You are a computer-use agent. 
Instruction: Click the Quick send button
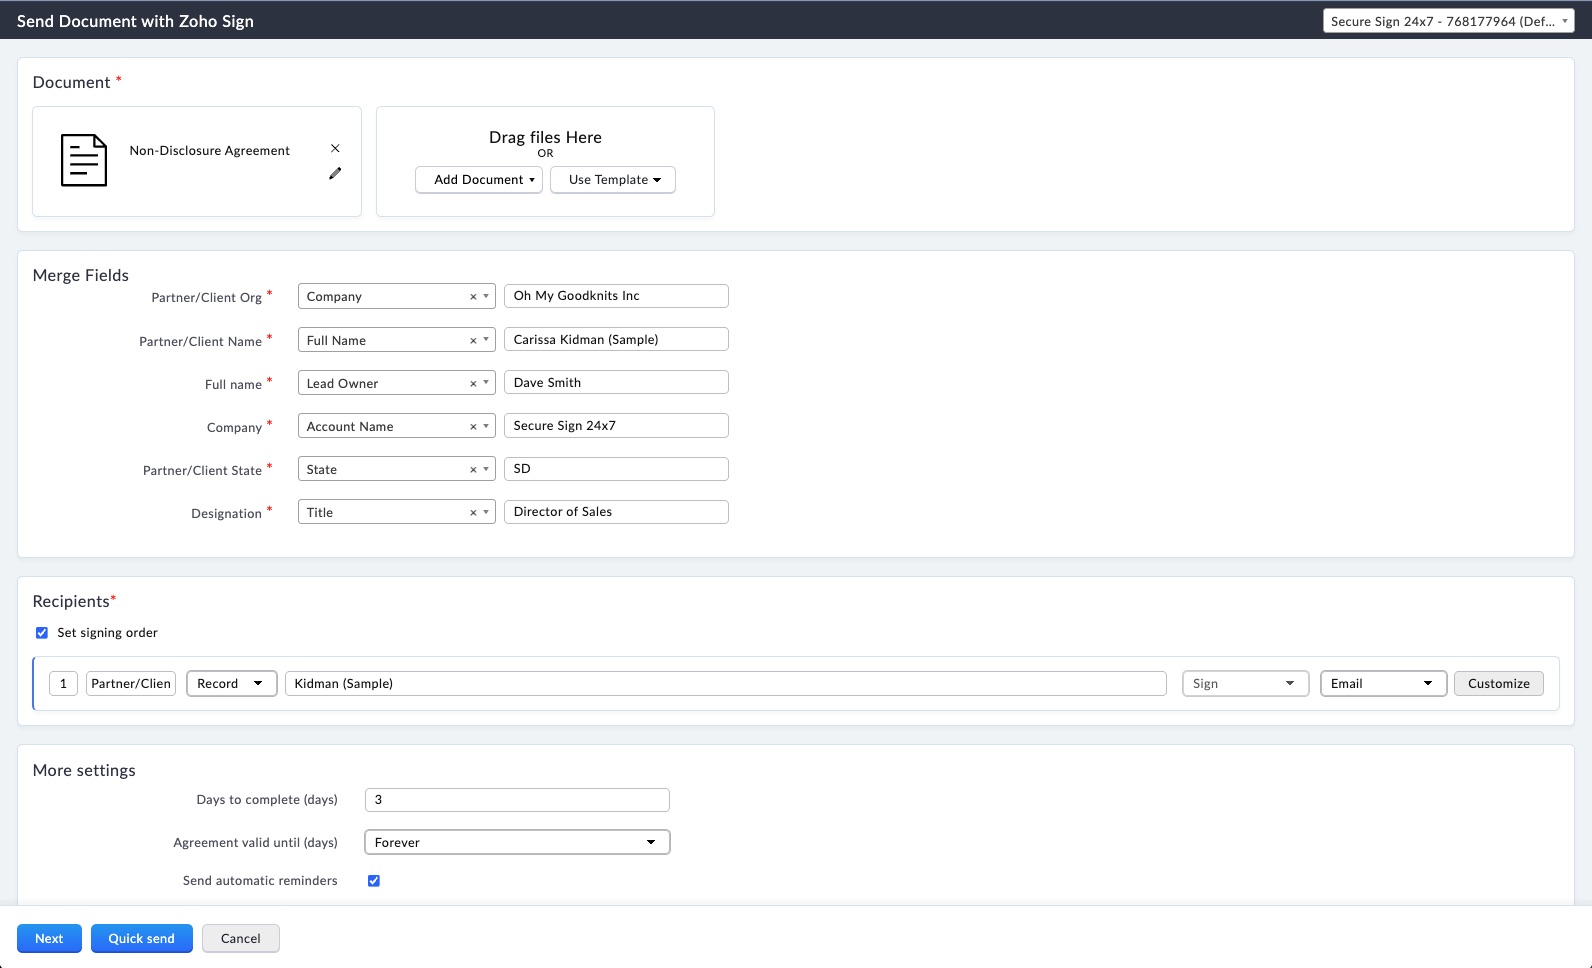[x=141, y=939]
